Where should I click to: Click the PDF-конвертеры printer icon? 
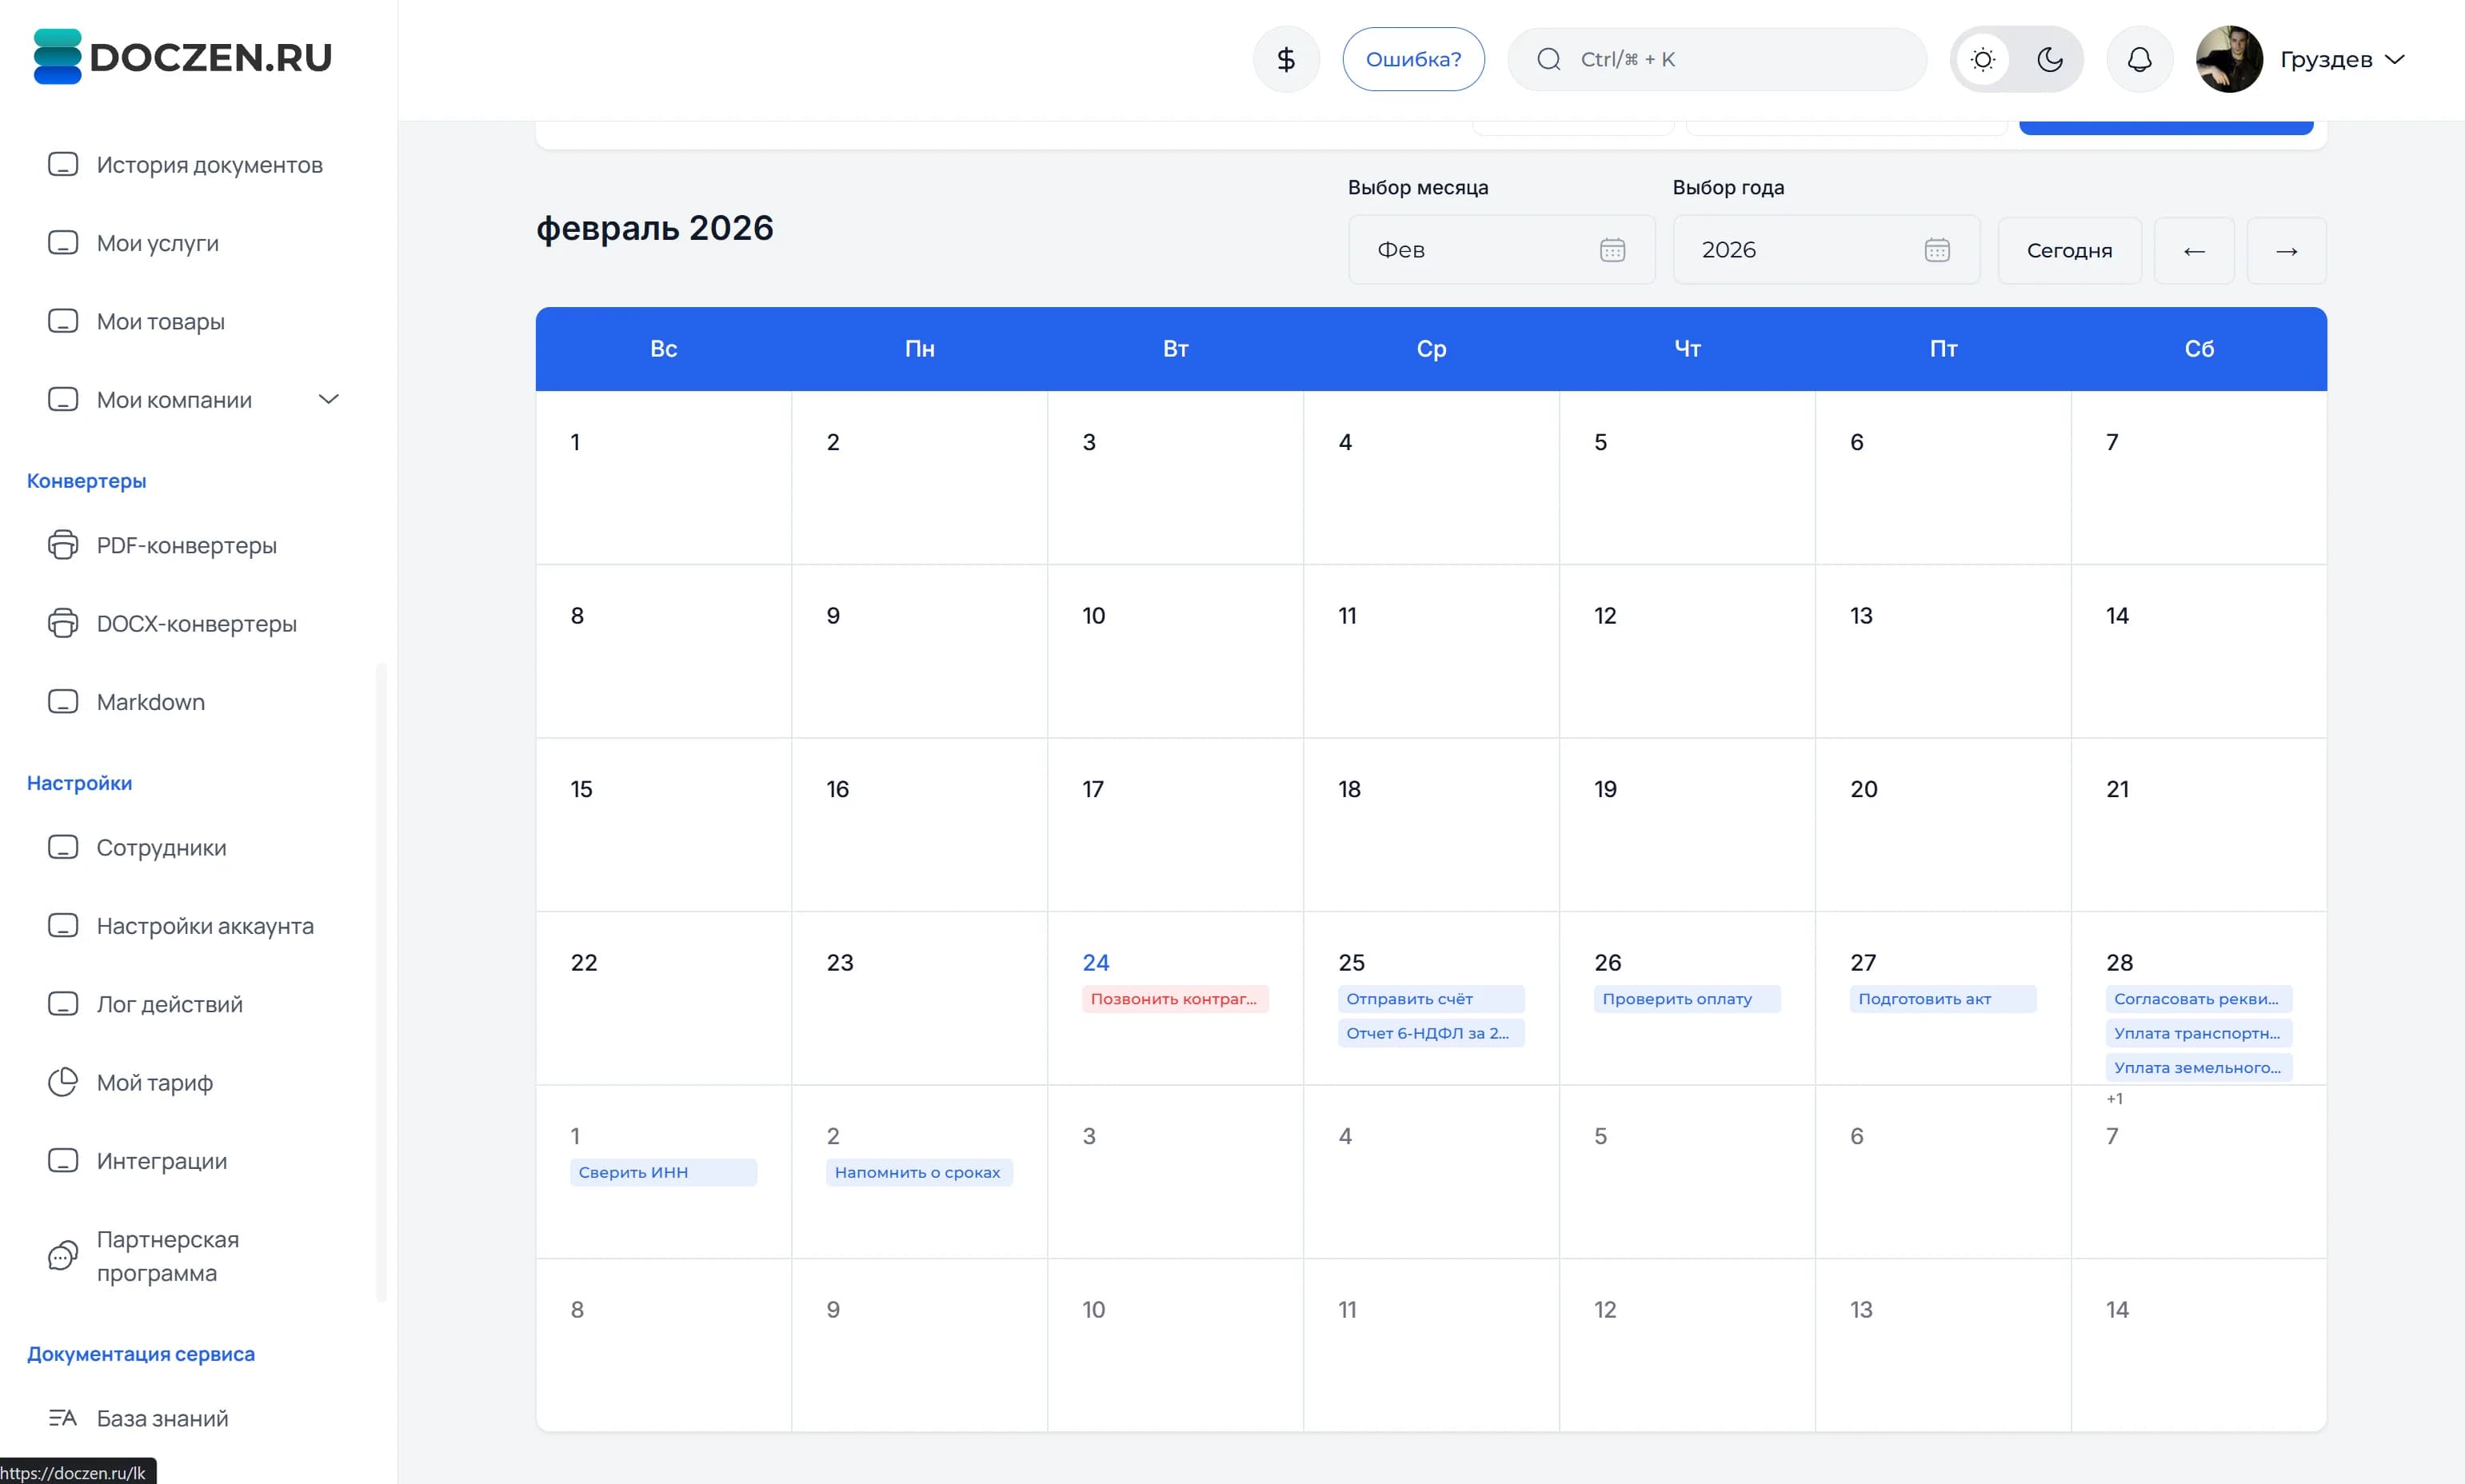click(x=63, y=545)
